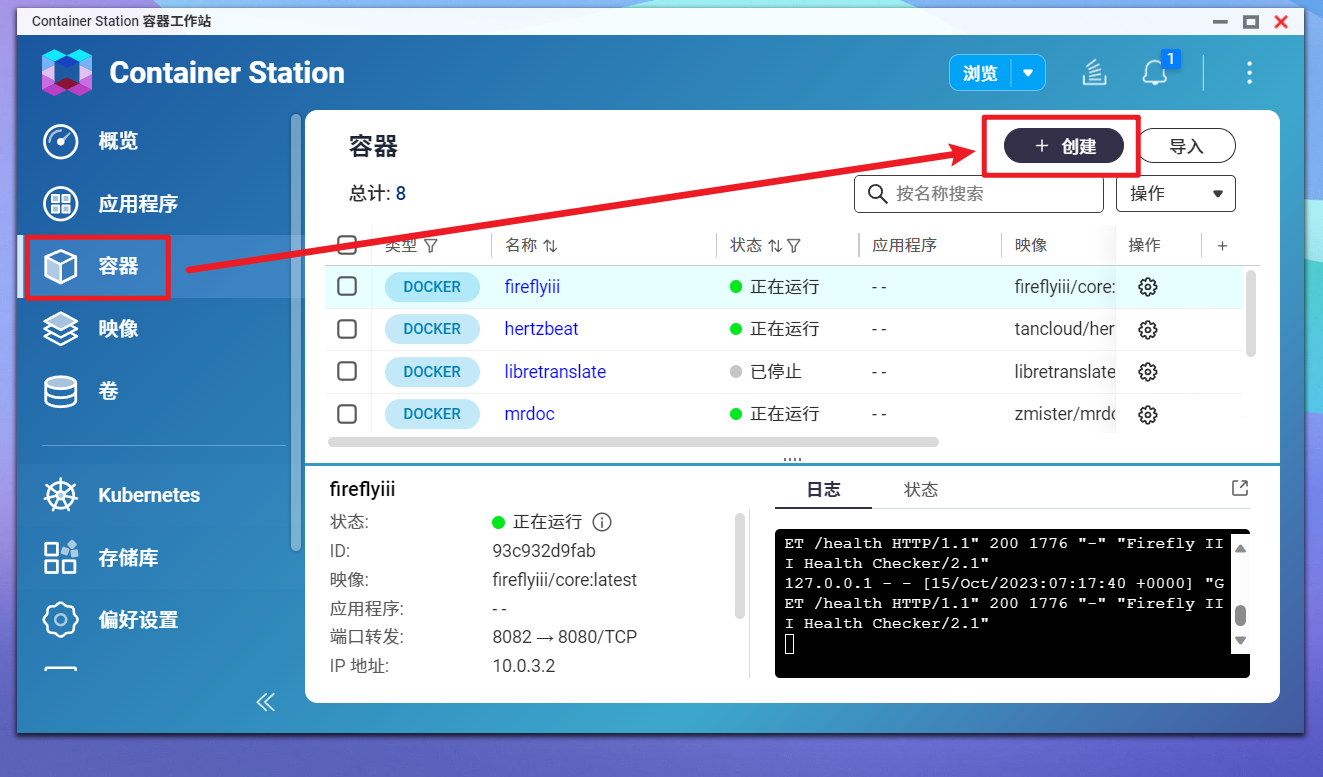Open gear actions for mrdoc
Viewport: 1323px width, 777px height.
coord(1148,414)
